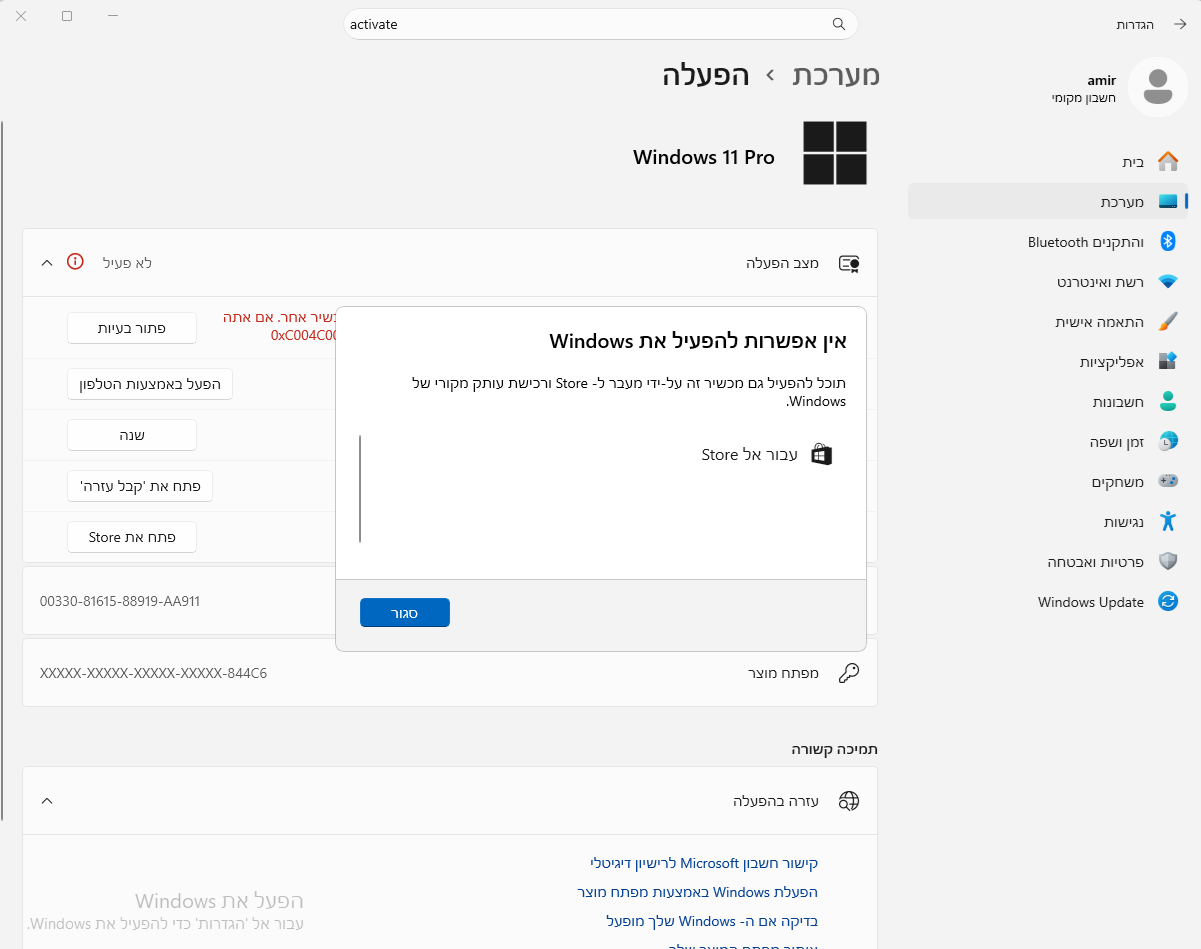Click the search field containing activate

coord(600,24)
